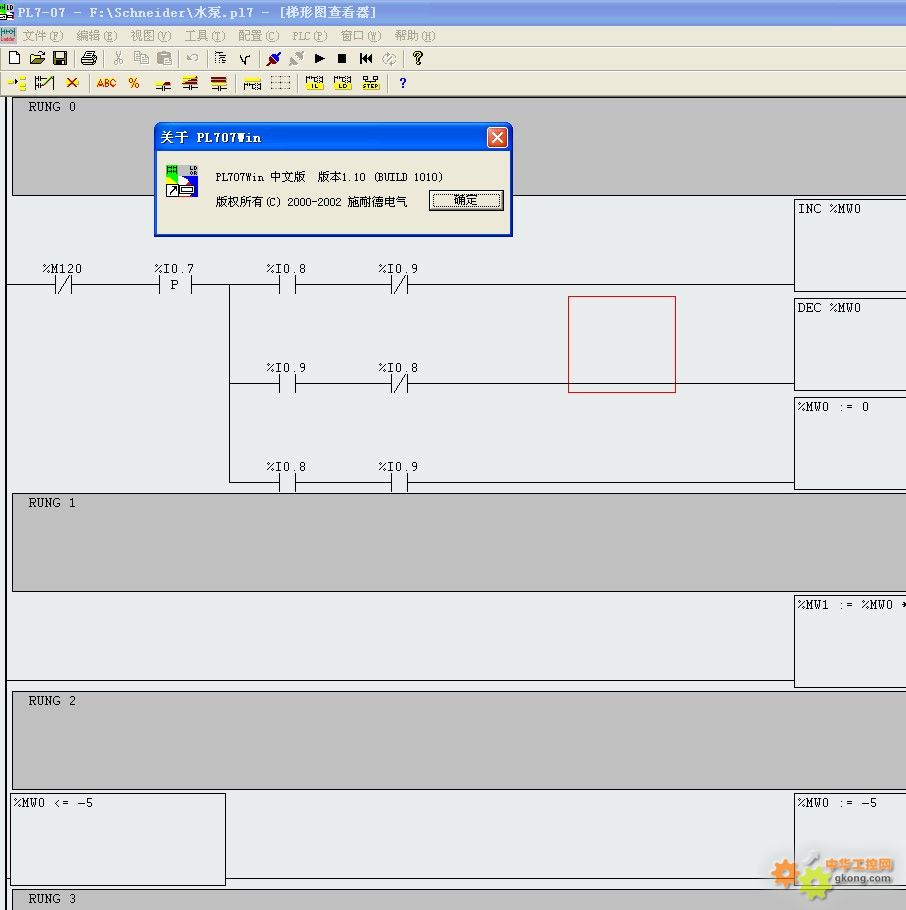Select the %MW0 <= -5 comparison block

(118, 839)
